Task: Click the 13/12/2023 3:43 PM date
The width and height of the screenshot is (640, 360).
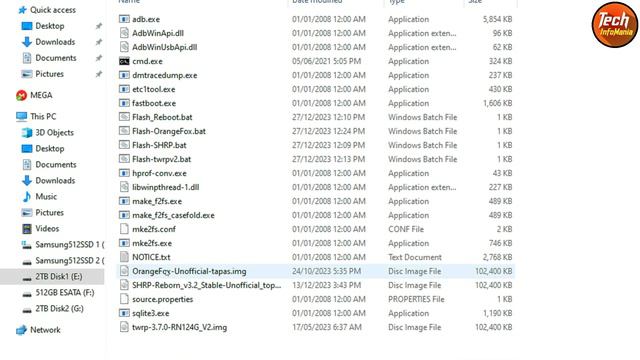Action: coord(327,285)
